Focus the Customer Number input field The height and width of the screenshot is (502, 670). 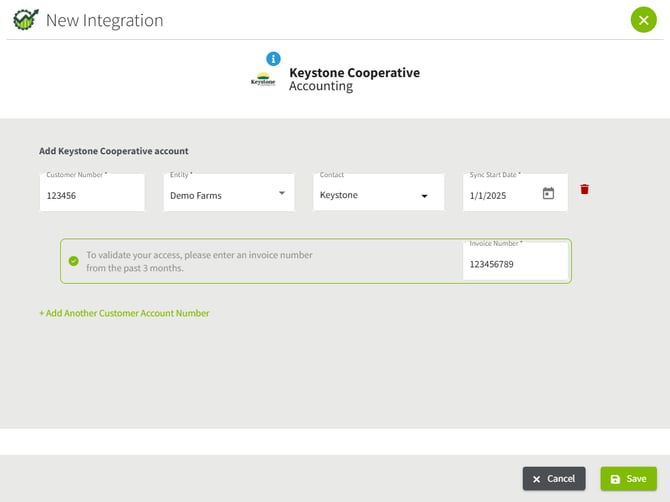(x=92, y=195)
